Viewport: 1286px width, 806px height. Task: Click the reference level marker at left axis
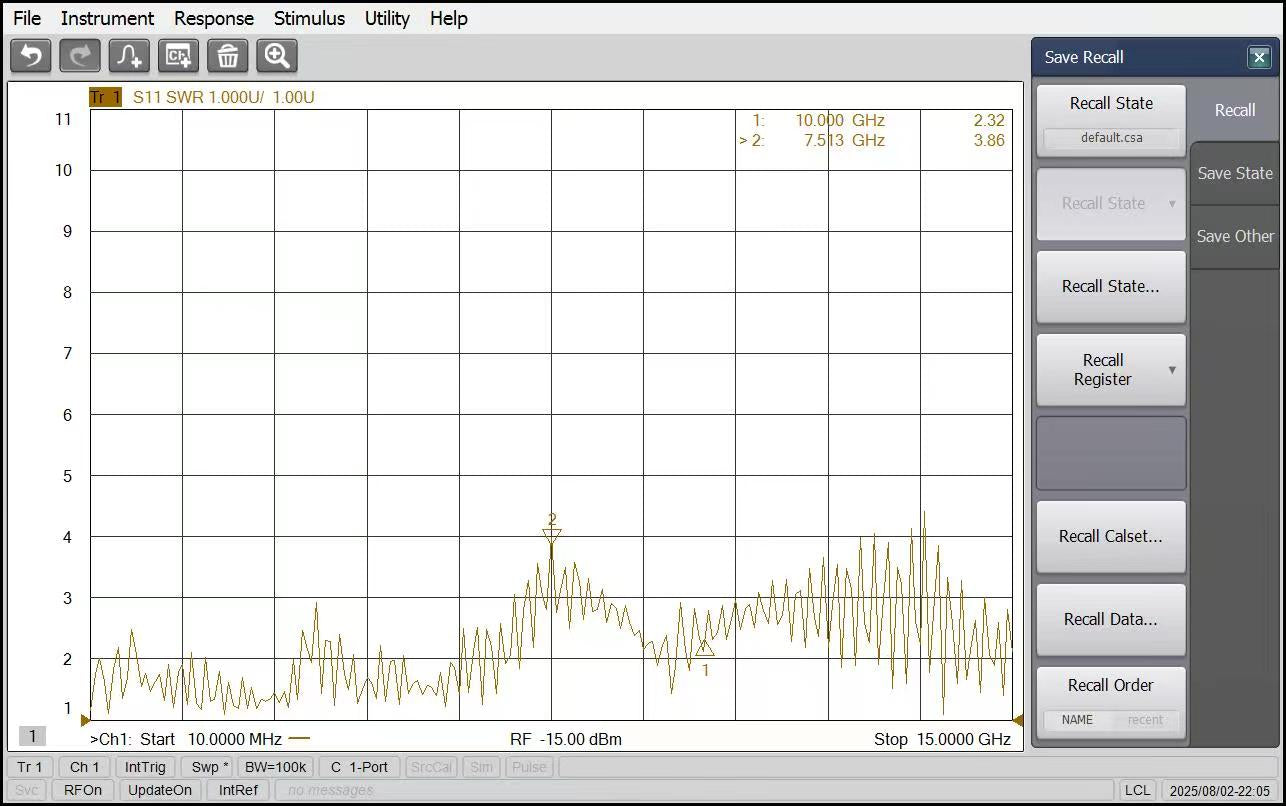[x=85, y=720]
